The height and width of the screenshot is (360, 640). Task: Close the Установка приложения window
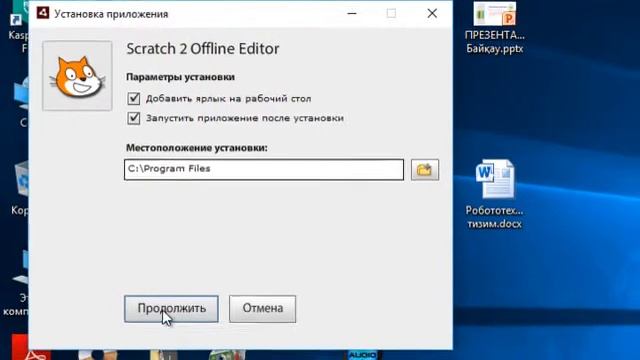coord(432,13)
